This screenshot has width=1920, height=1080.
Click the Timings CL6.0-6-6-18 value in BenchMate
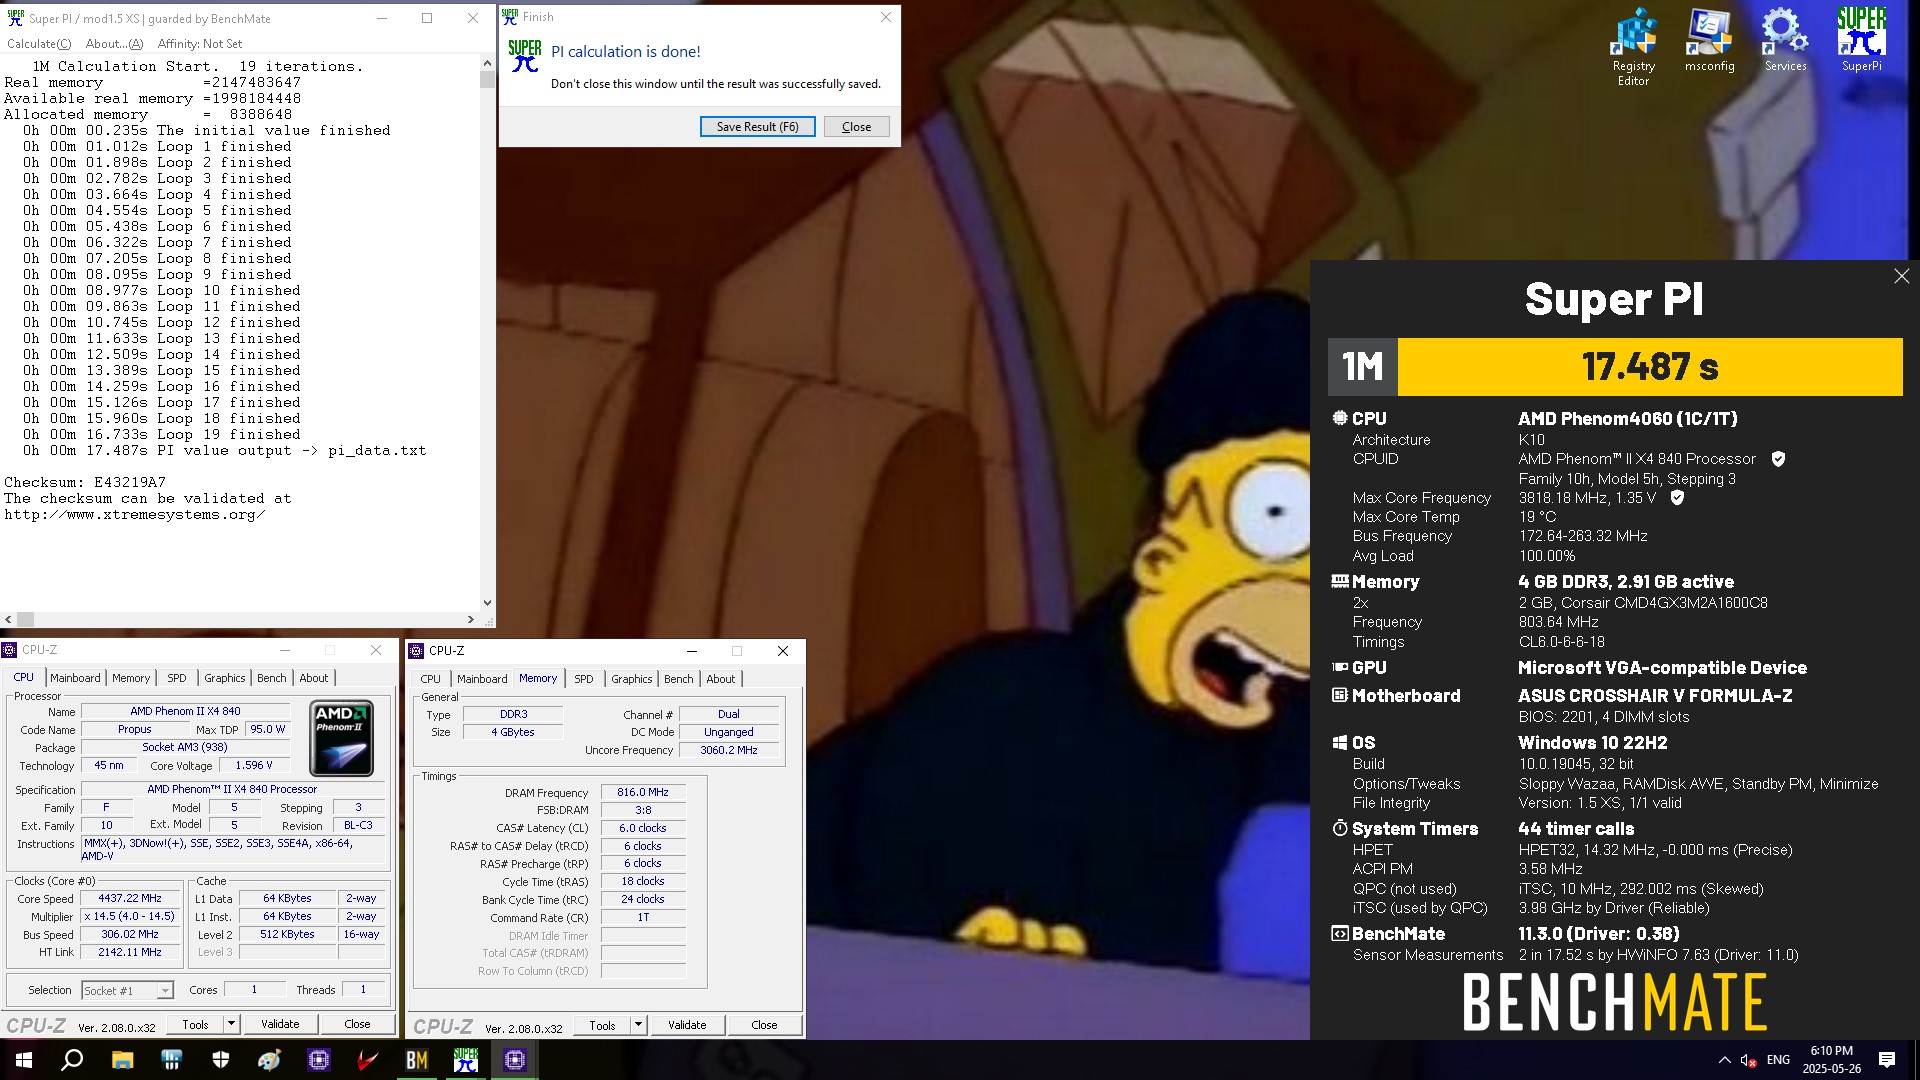[x=1561, y=642]
